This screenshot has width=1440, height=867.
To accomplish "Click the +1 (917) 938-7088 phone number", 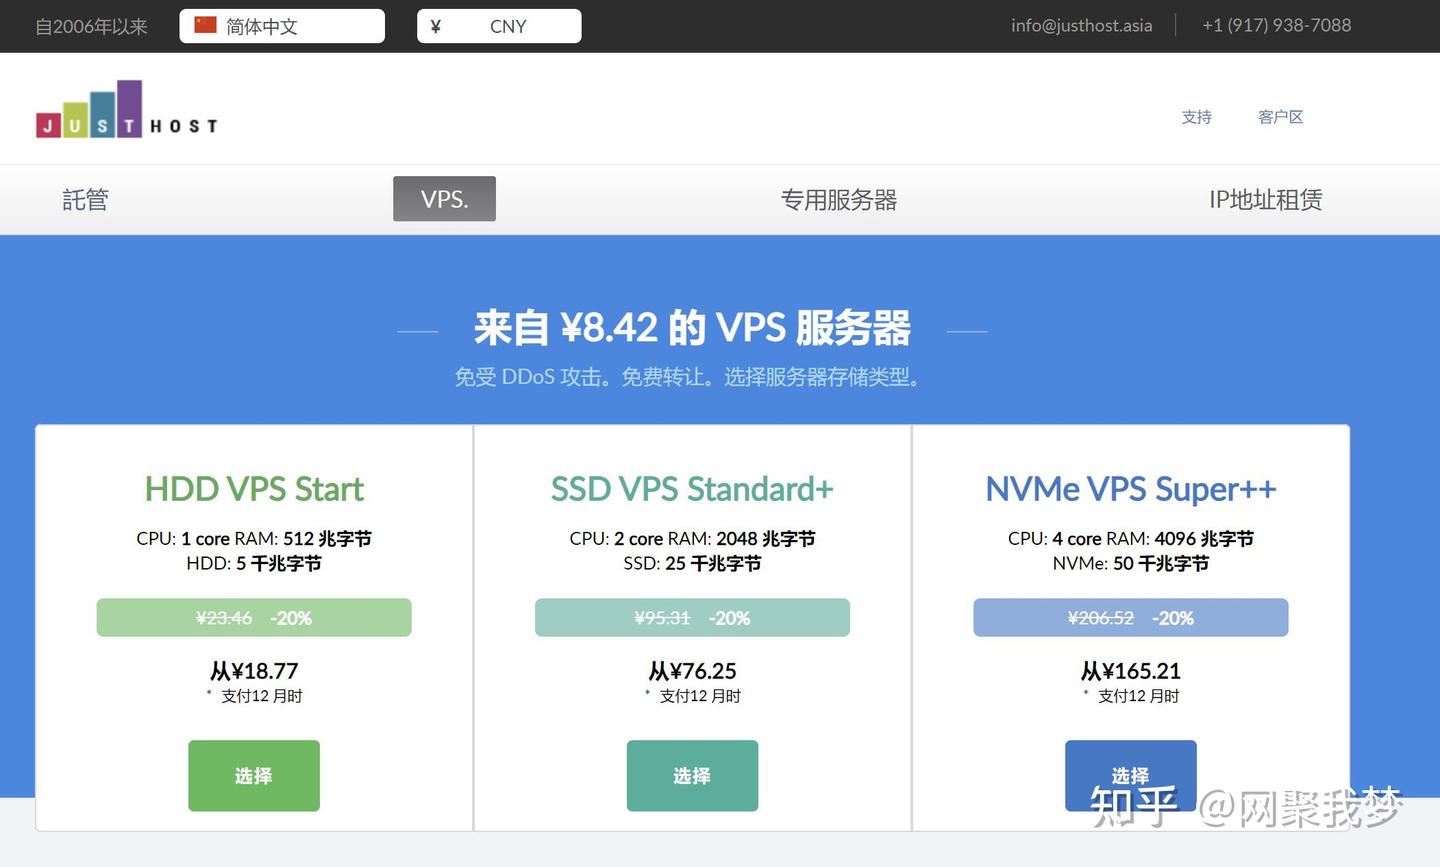I will (1276, 26).
